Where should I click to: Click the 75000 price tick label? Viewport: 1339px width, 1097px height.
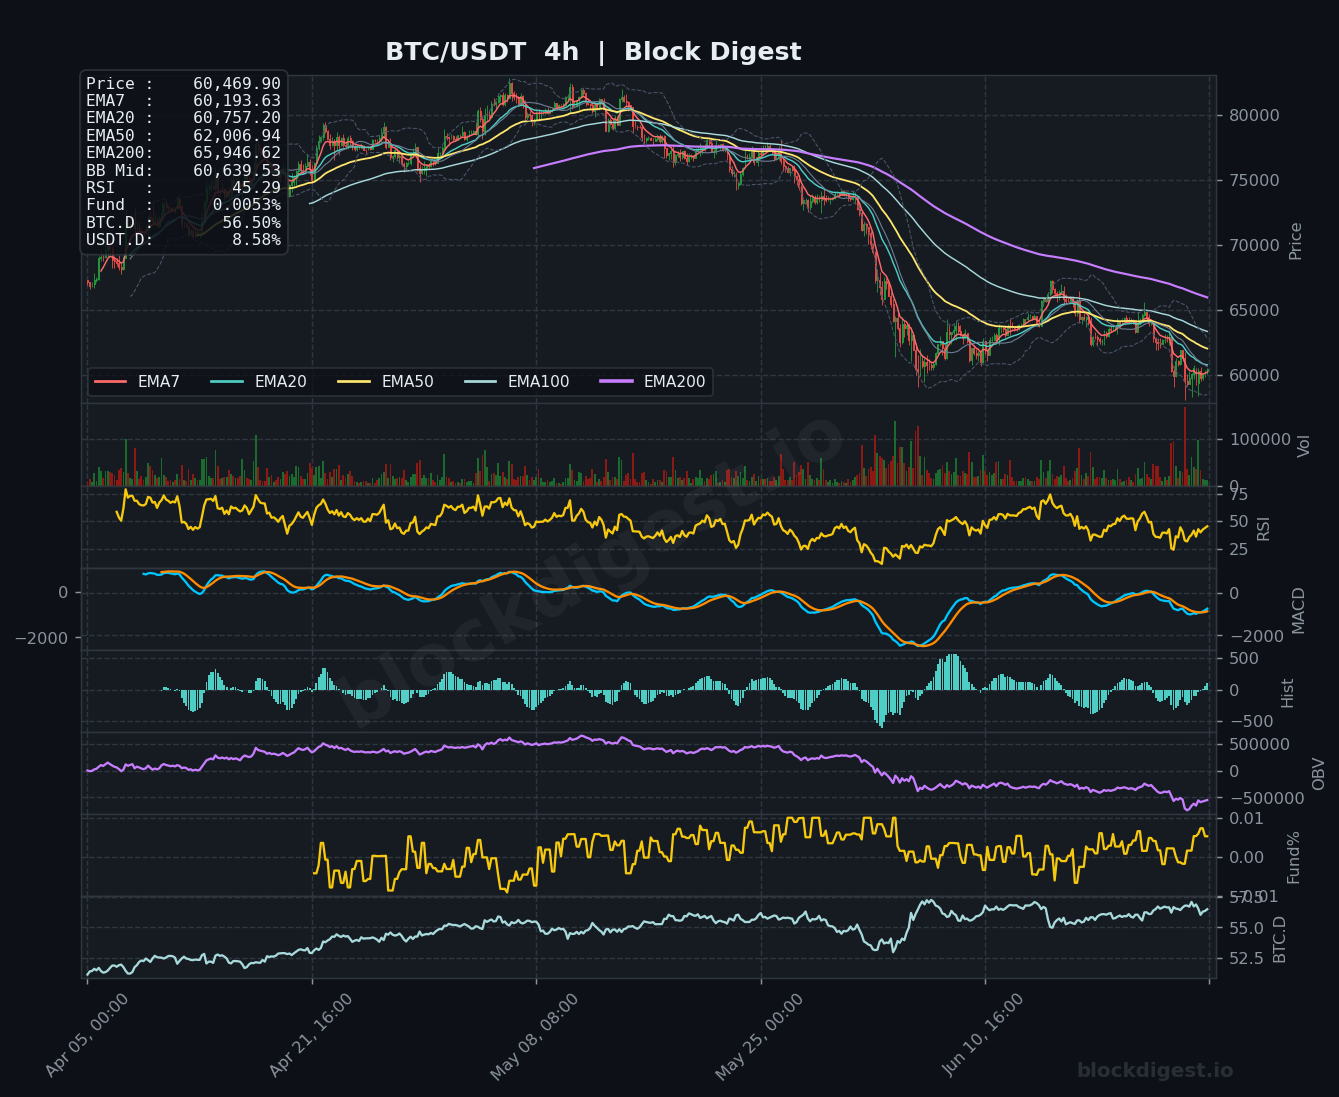(x=1254, y=180)
